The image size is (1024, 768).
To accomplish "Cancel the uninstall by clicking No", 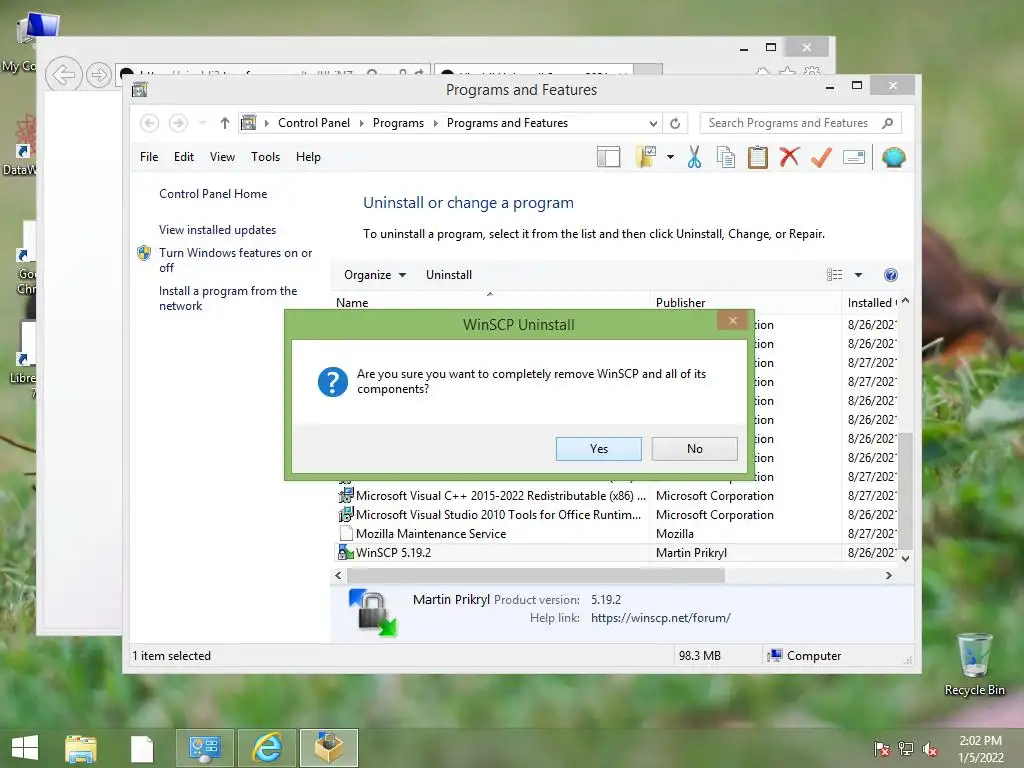I will [694, 449].
